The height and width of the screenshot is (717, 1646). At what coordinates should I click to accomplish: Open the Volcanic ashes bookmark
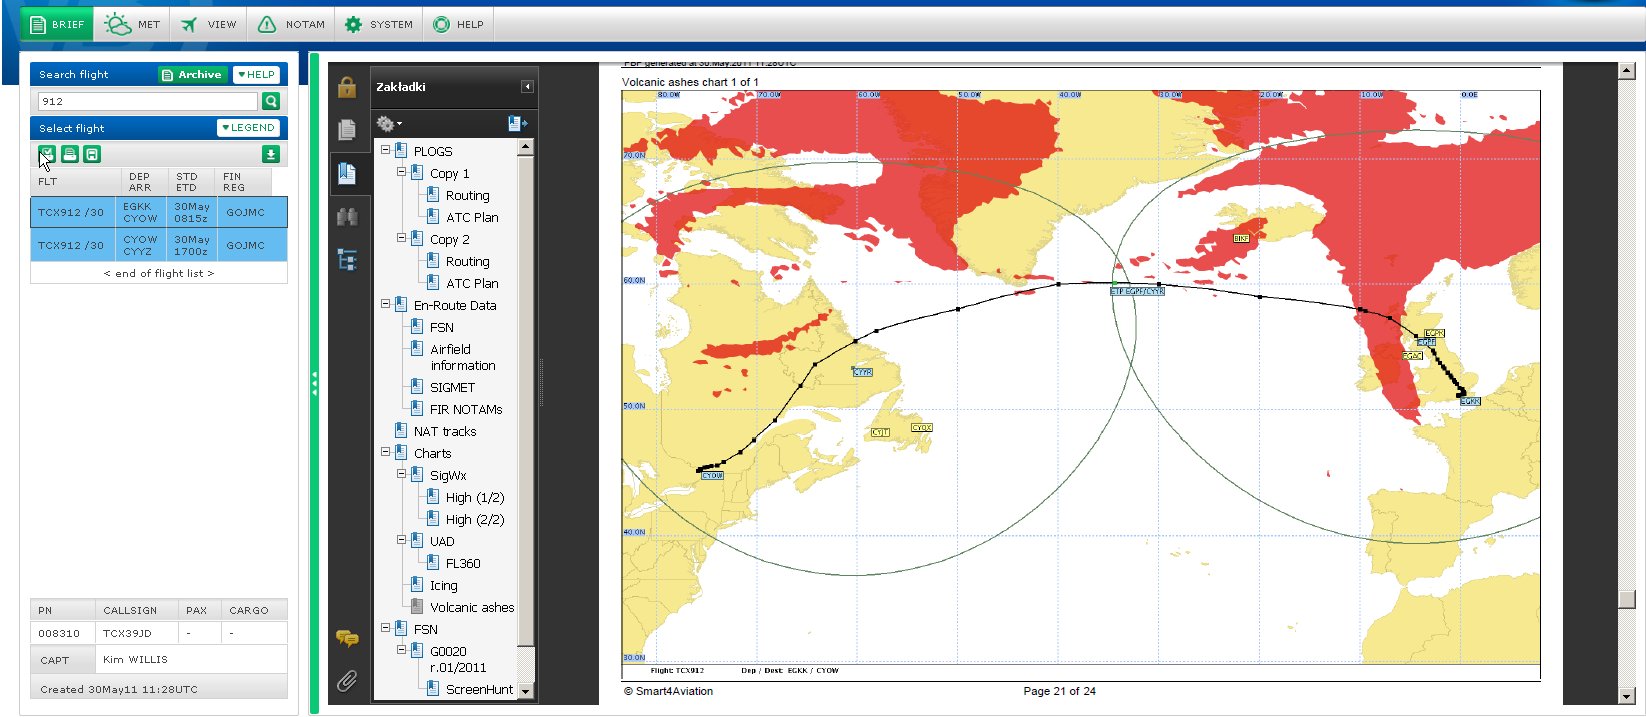click(471, 607)
